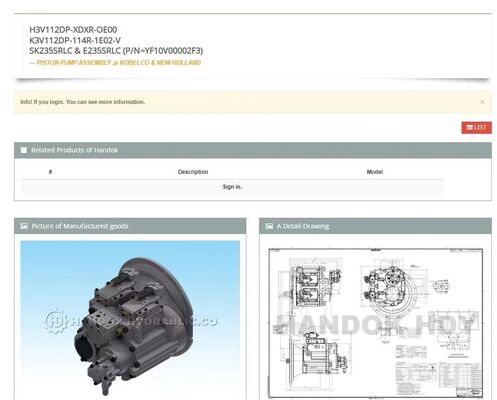Image resolution: width=497 pixels, height=400 pixels.
Task: Click the Related Products of Handok heading
Action: 75,150
